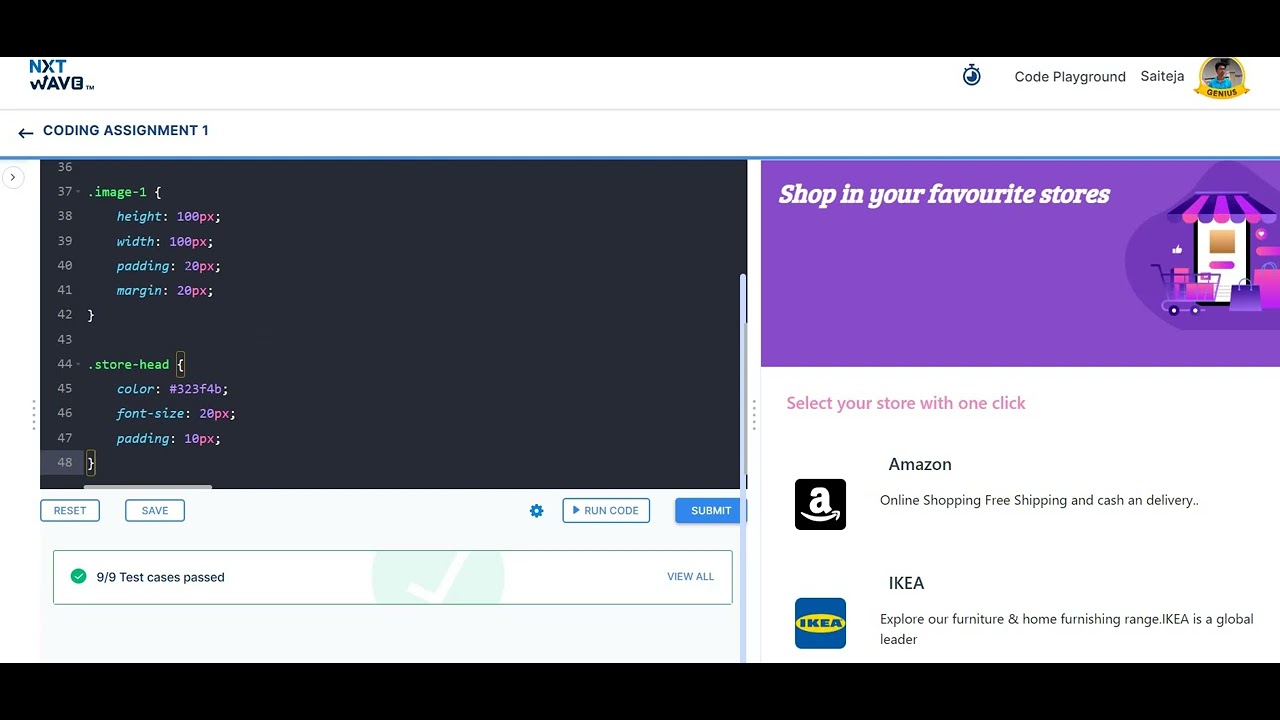The height and width of the screenshot is (720, 1280).
Task: Click Amazon description about free shipping
Action: [1039, 500]
